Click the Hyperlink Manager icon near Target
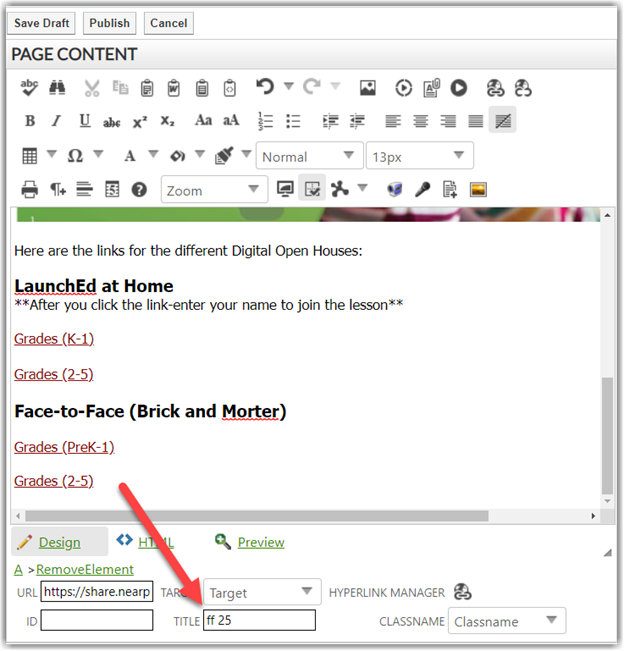 (x=462, y=592)
